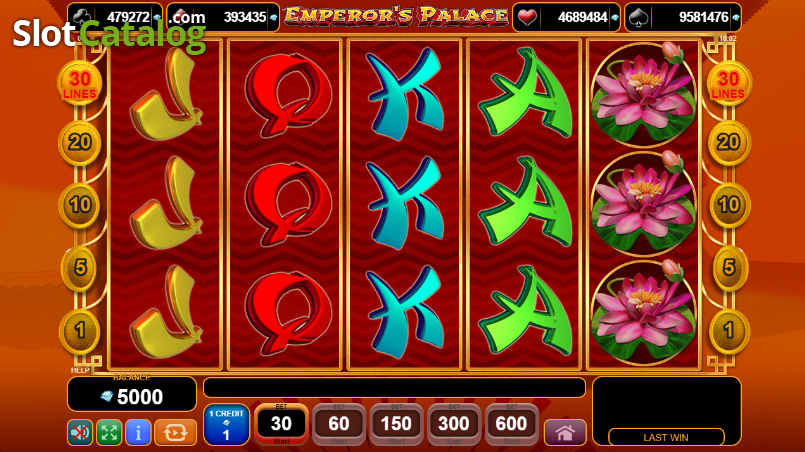The height and width of the screenshot is (452, 805).
Task: Start spin with Bet 150
Action: [x=396, y=424]
